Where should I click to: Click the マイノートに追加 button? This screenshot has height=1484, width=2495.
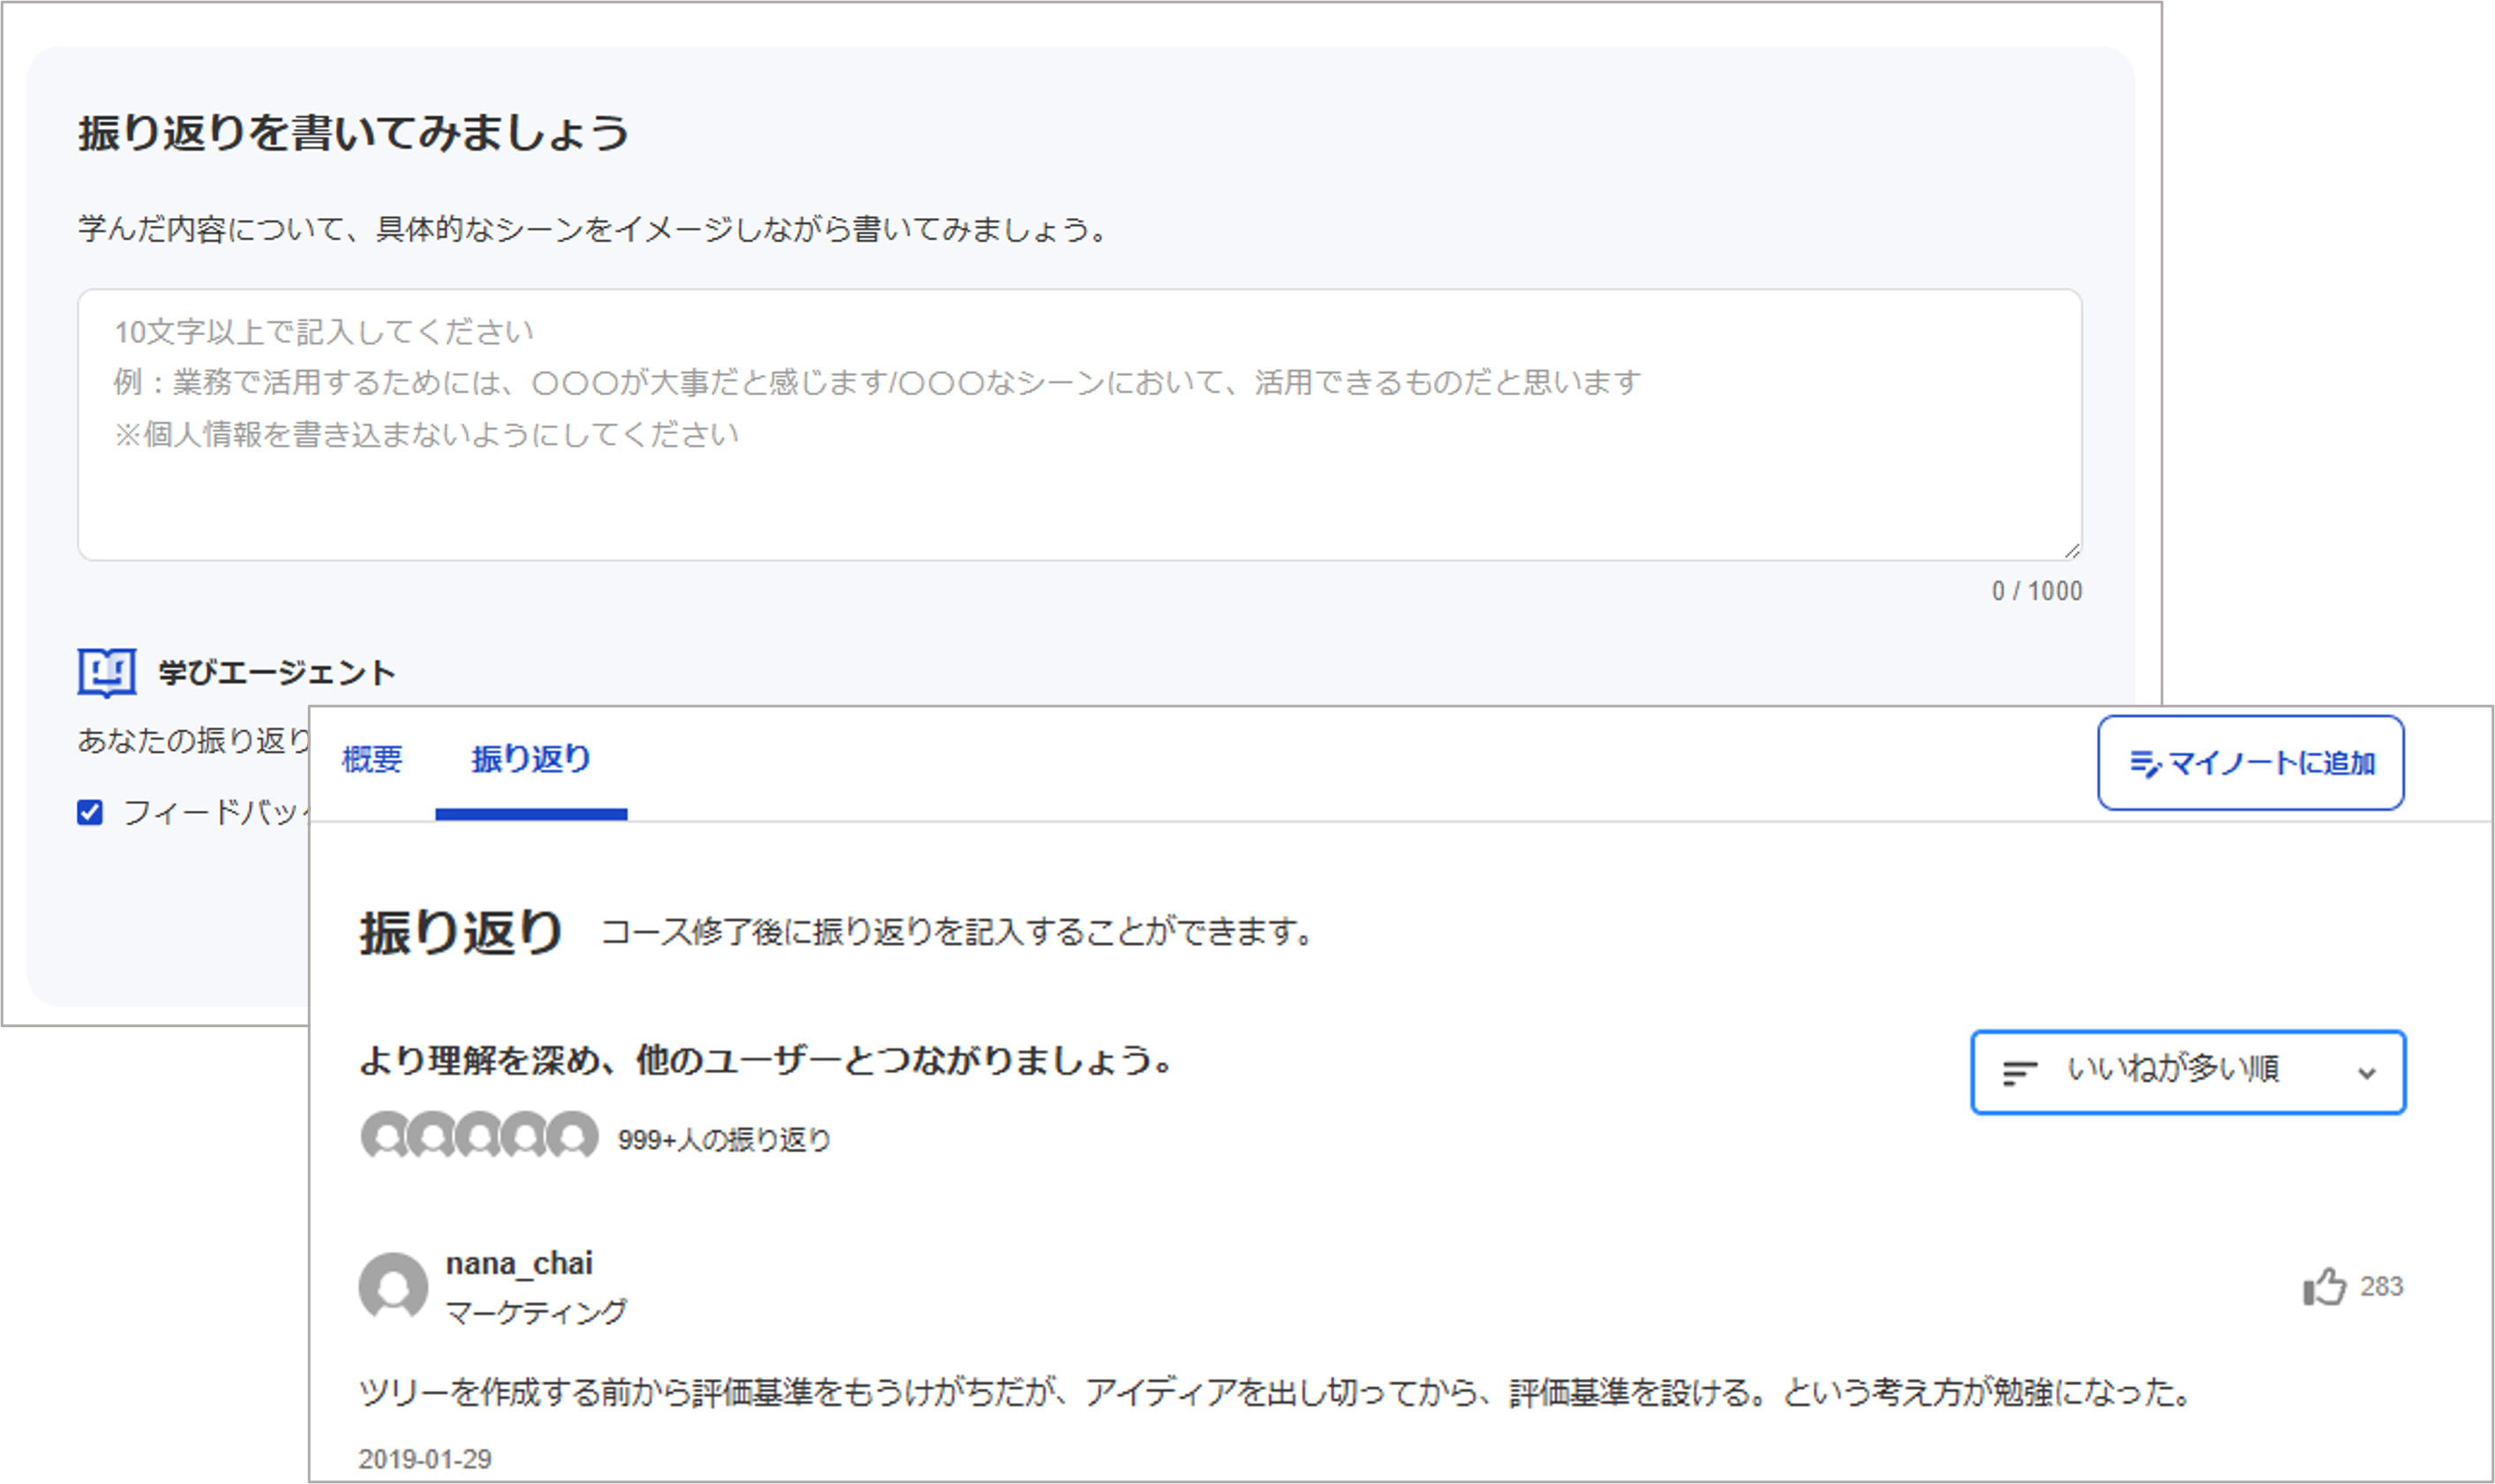coord(2251,763)
